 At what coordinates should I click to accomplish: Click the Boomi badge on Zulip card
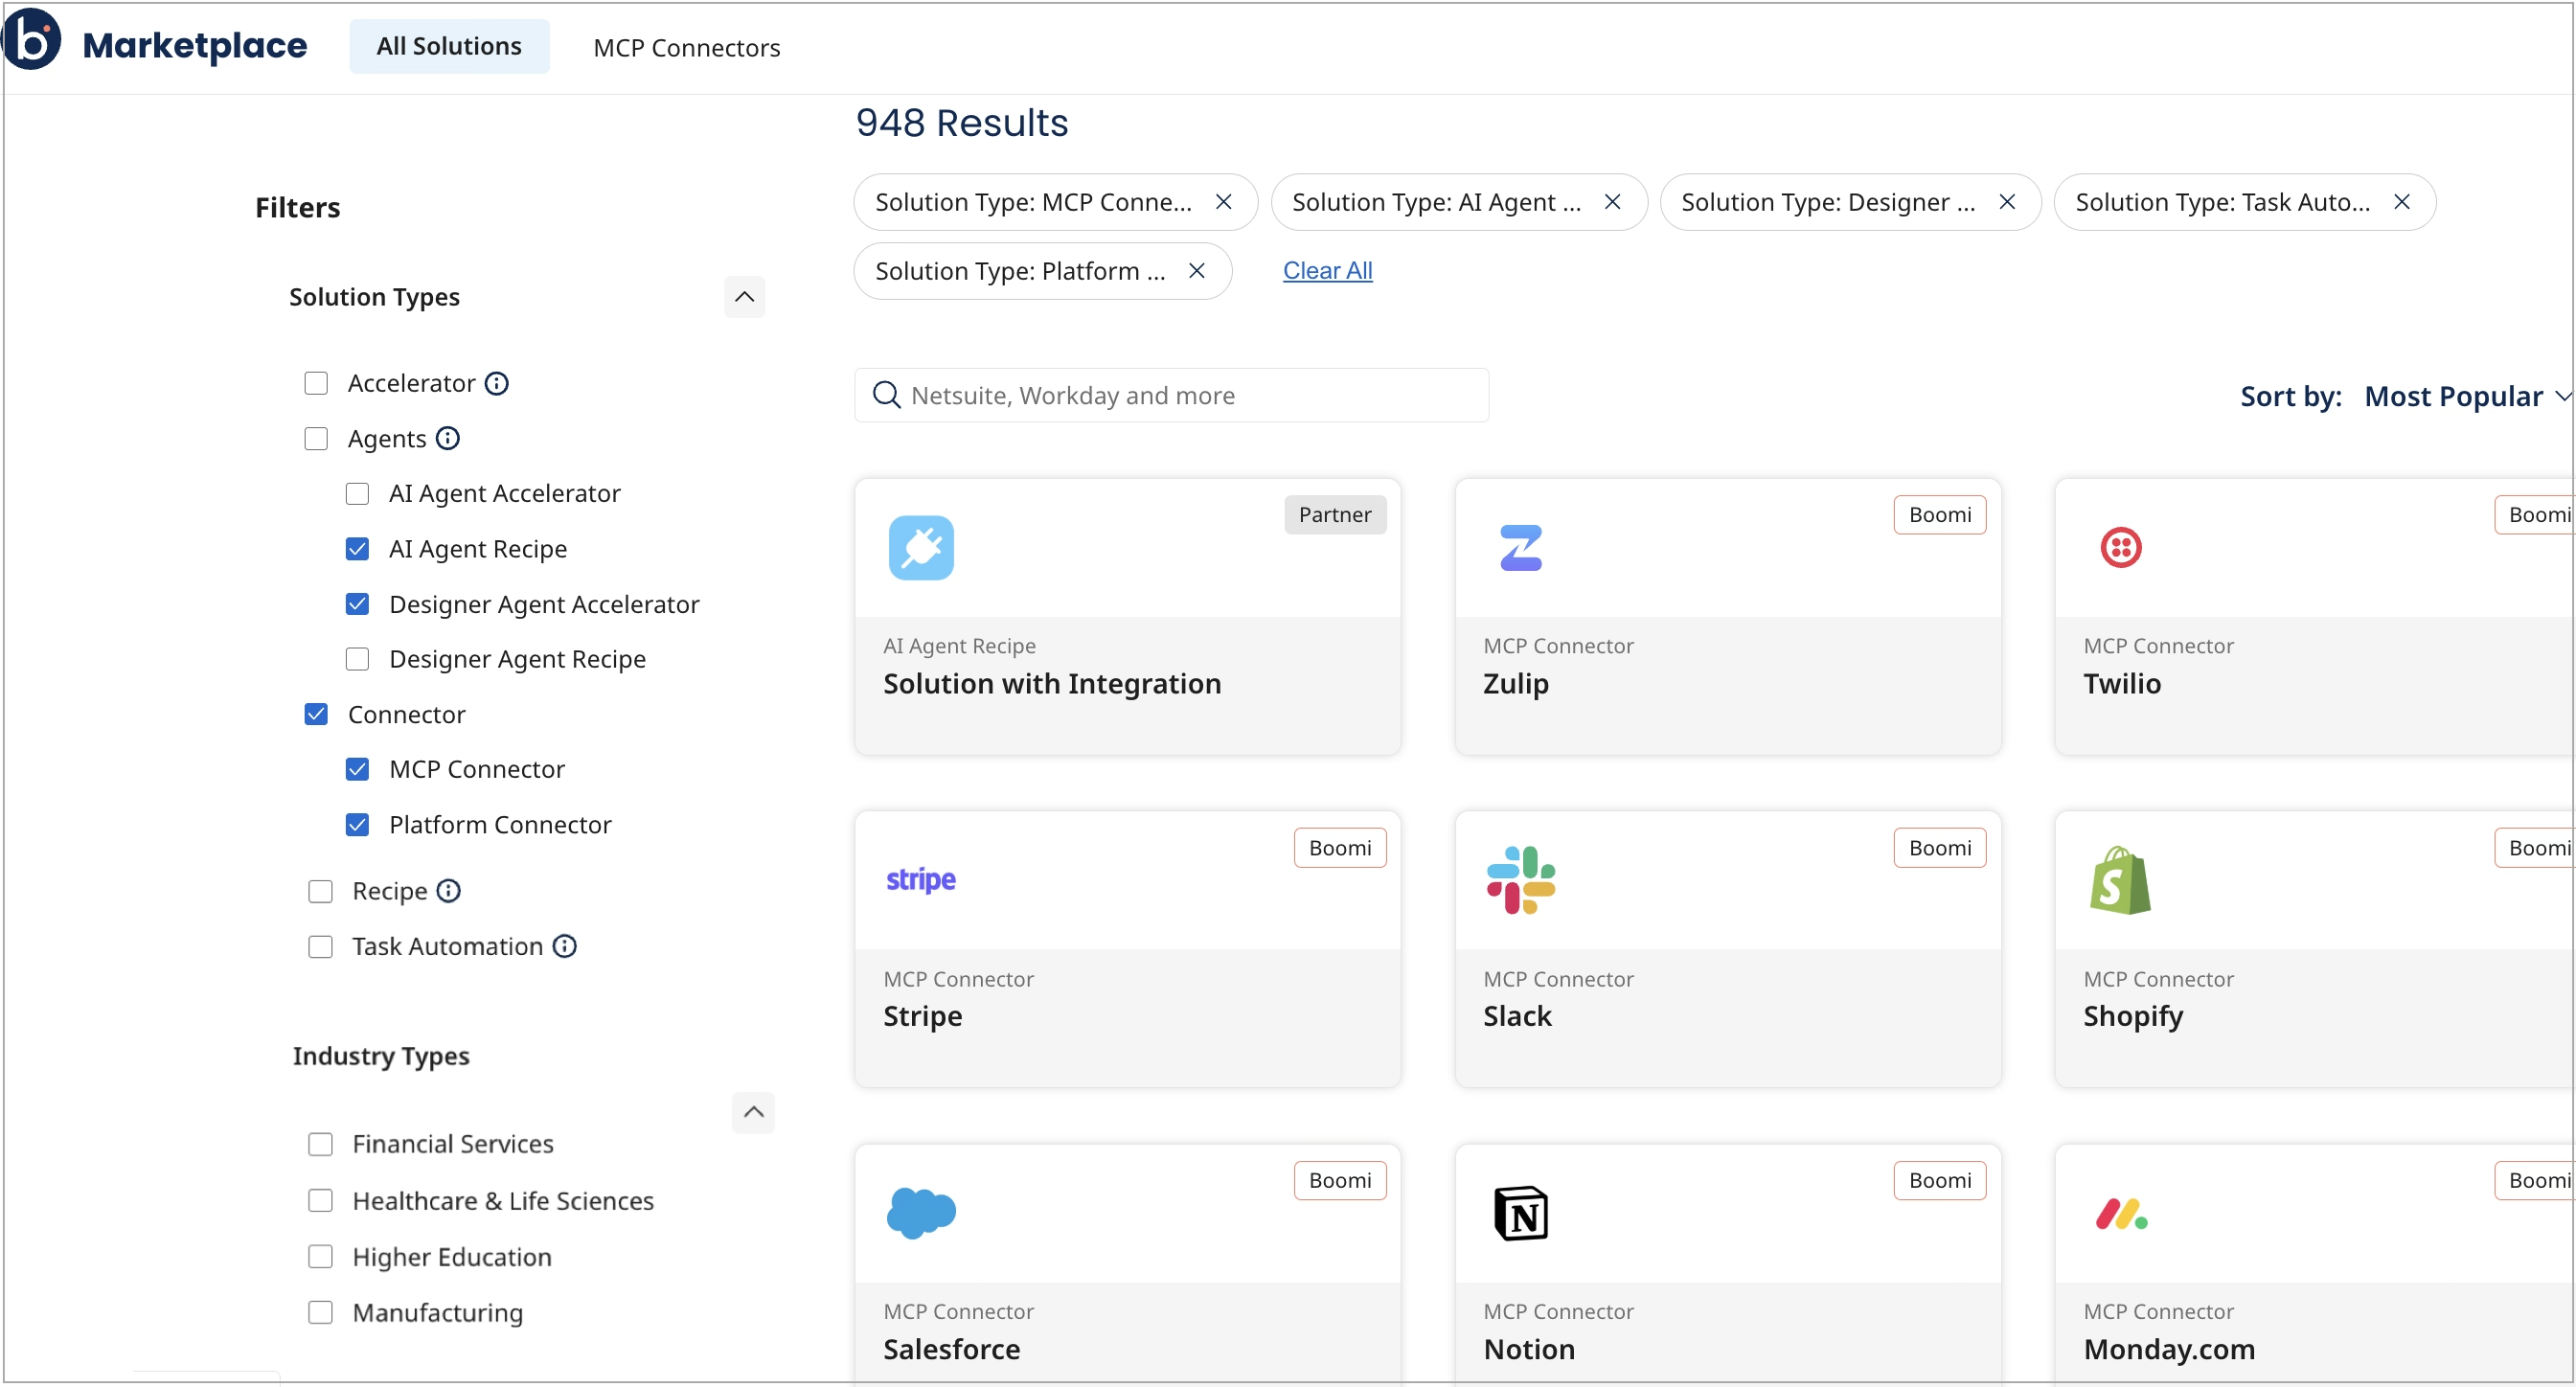(1939, 514)
